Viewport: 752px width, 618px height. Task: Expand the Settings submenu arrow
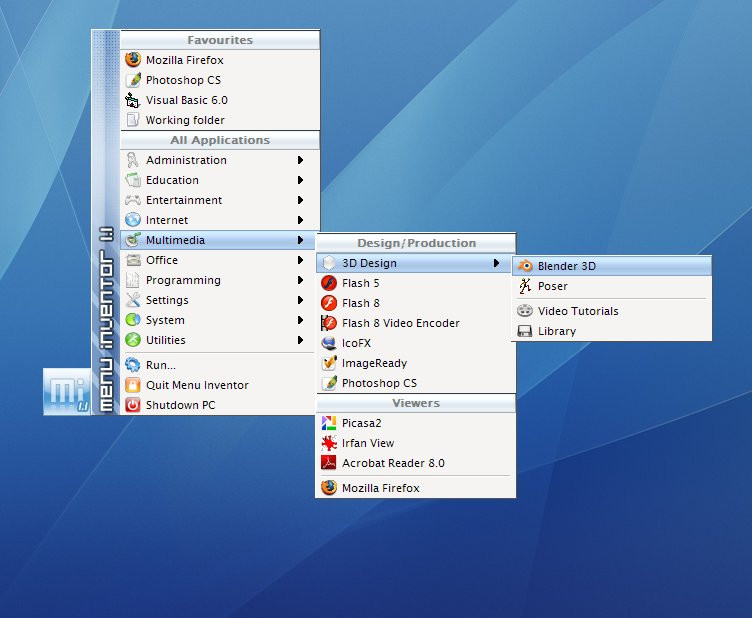point(300,300)
